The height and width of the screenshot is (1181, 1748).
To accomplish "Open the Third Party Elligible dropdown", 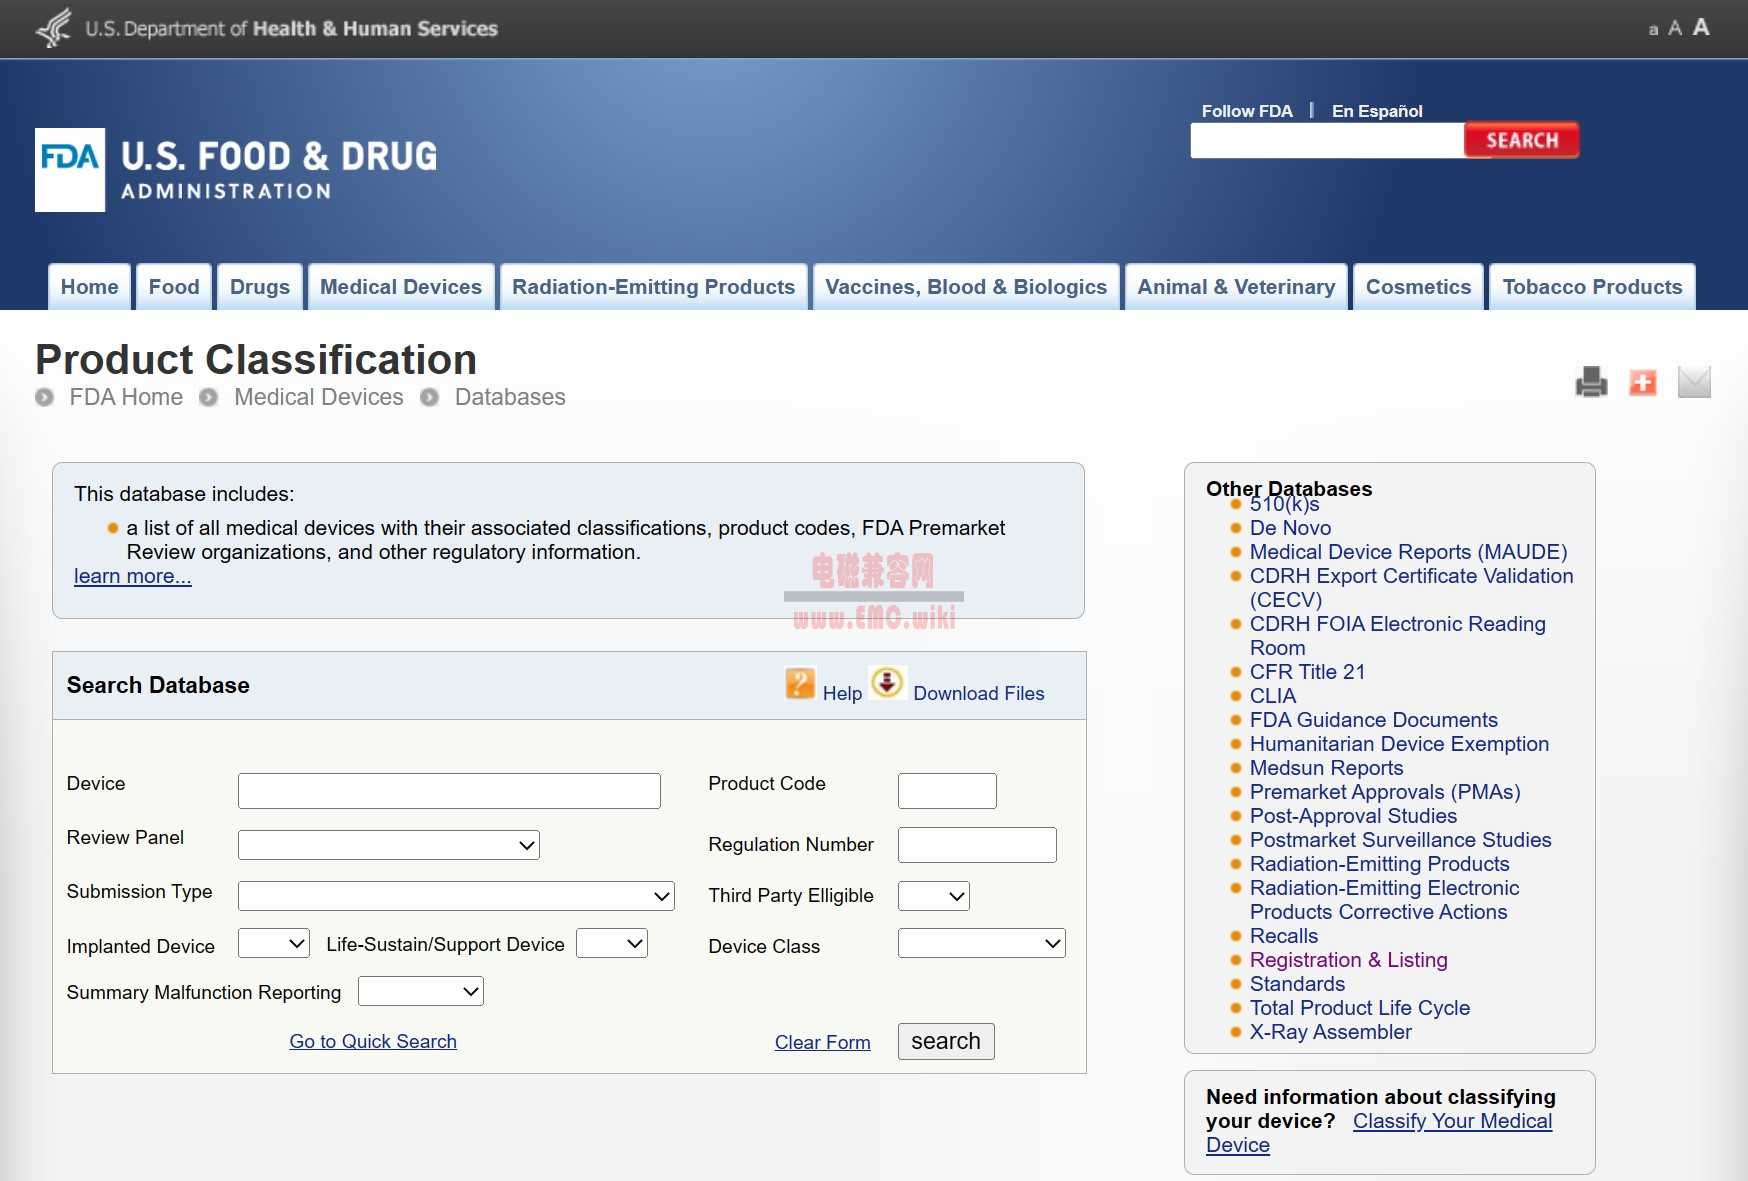I will click(934, 896).
